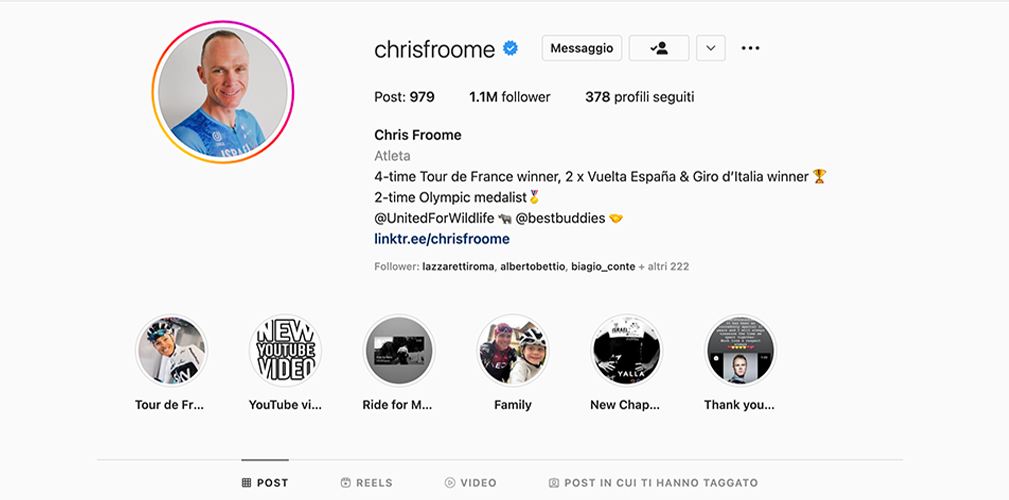Toggle the following person-check button
This screenshot has width=1009, height=500.
[659, 48]
